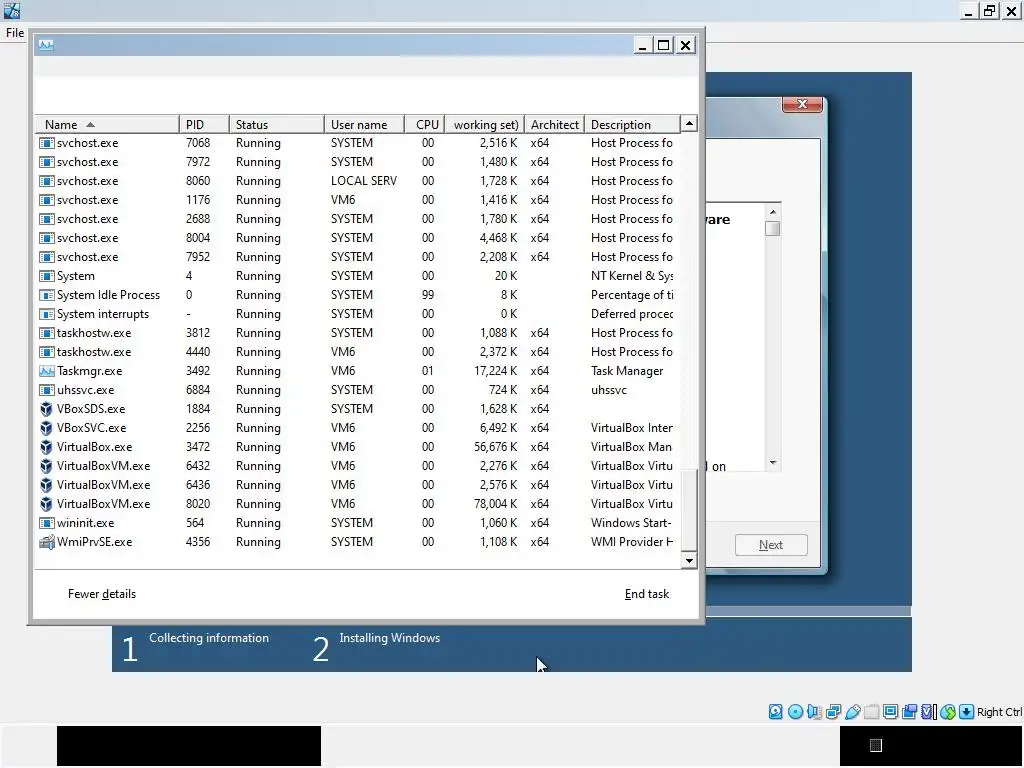The image size is (1024, 768).
Task: Click the Taskmgr.exe process icon
Action: tap(46, 371)
